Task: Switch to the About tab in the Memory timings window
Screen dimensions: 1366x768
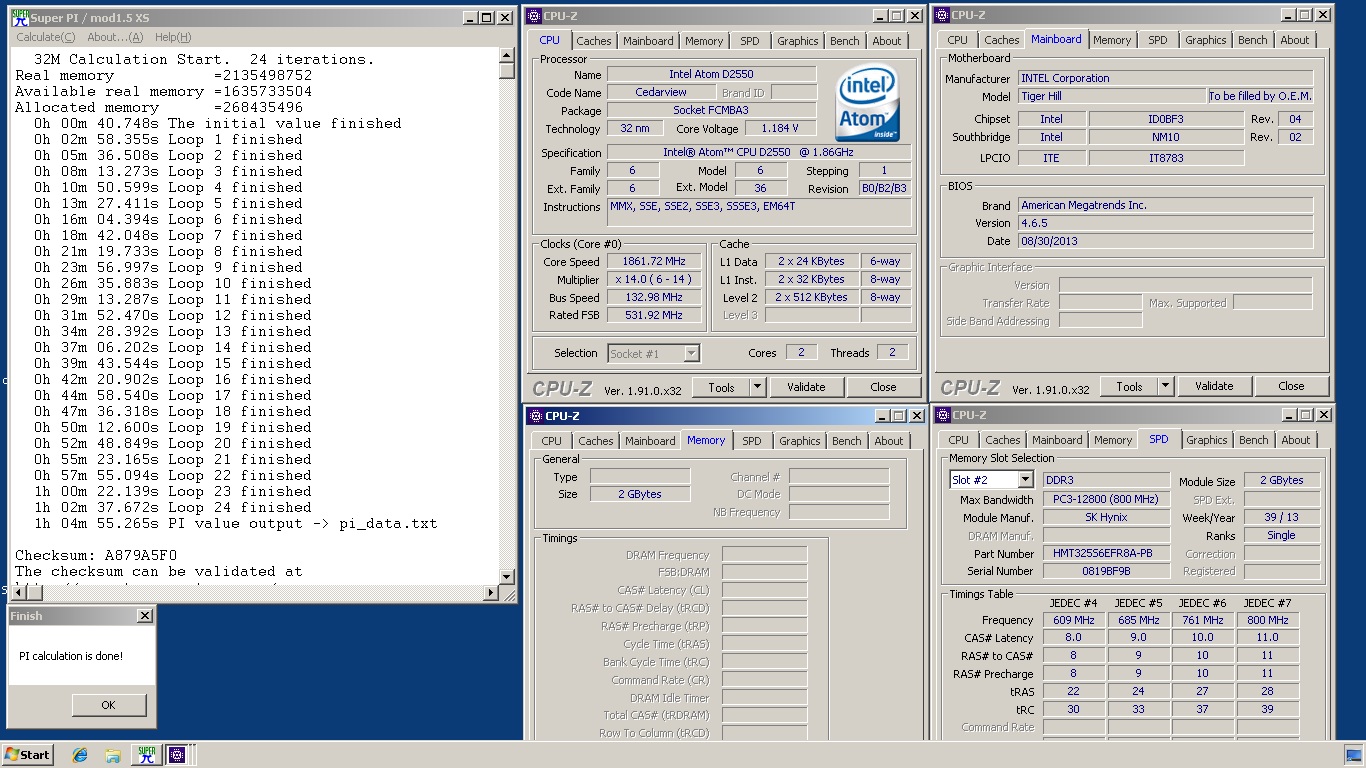Action: tap(888, 441)
